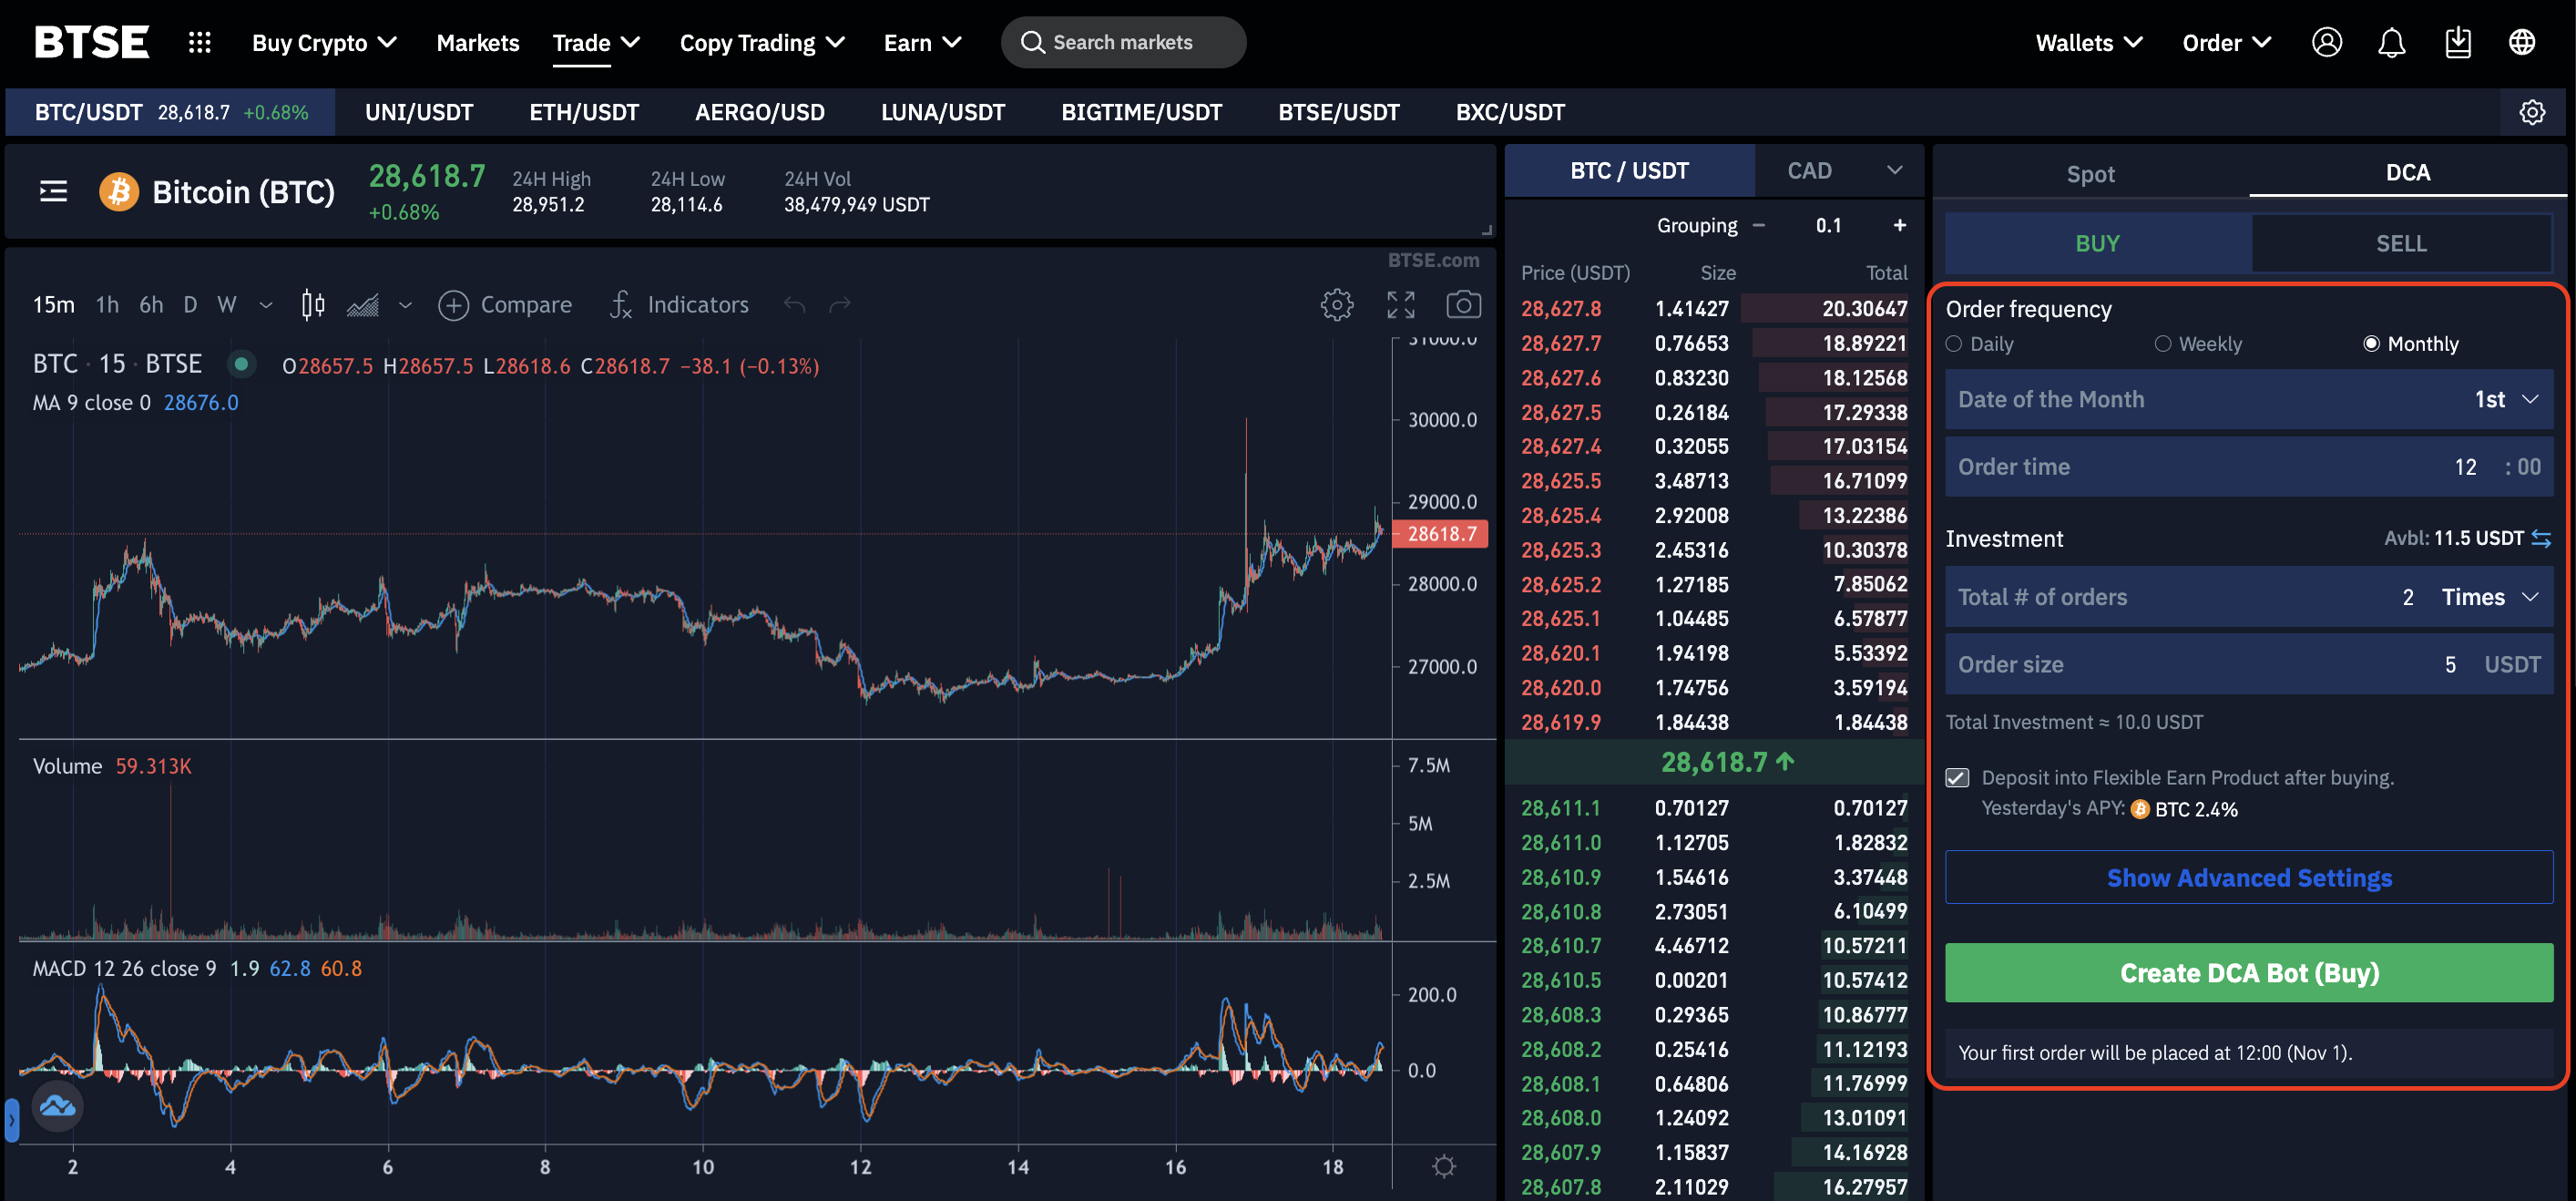
Task: Click the Order size input field
Action: click(x=2248, y=664)
